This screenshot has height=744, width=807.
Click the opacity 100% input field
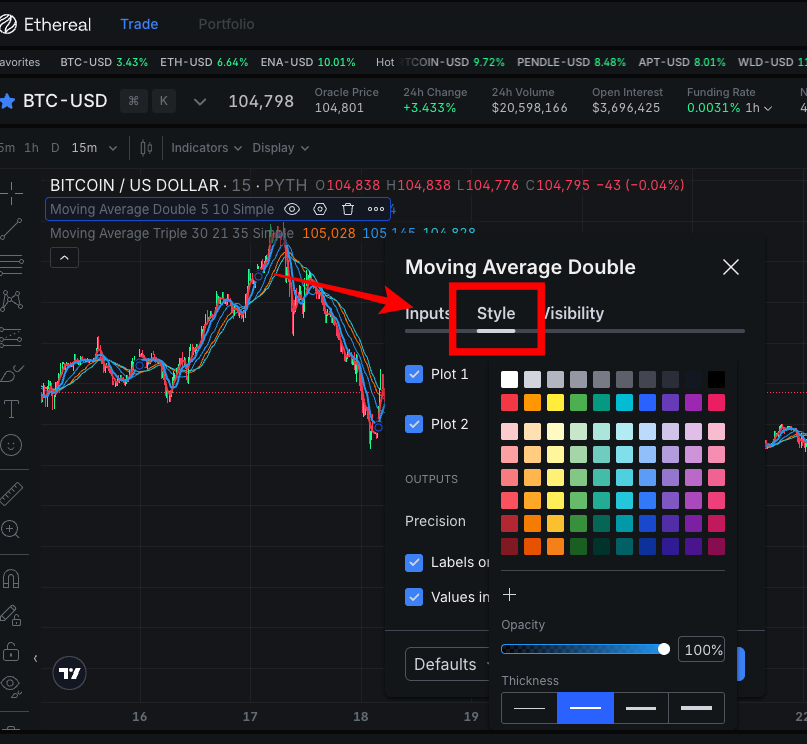701,649
